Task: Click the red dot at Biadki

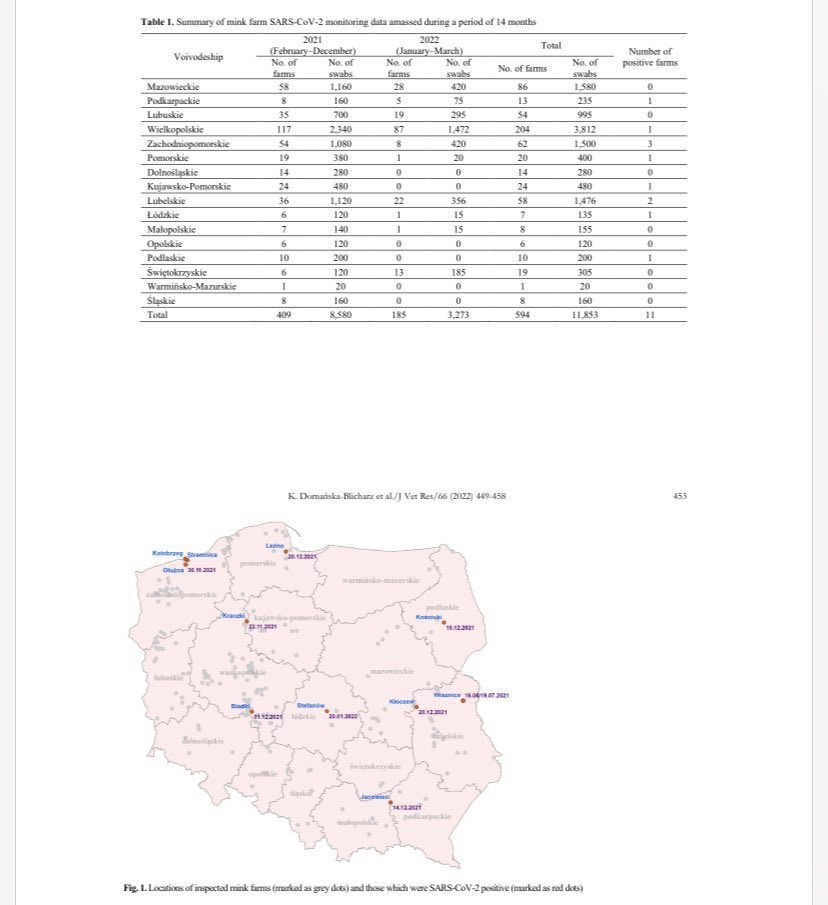Action: tap(251, 712)
